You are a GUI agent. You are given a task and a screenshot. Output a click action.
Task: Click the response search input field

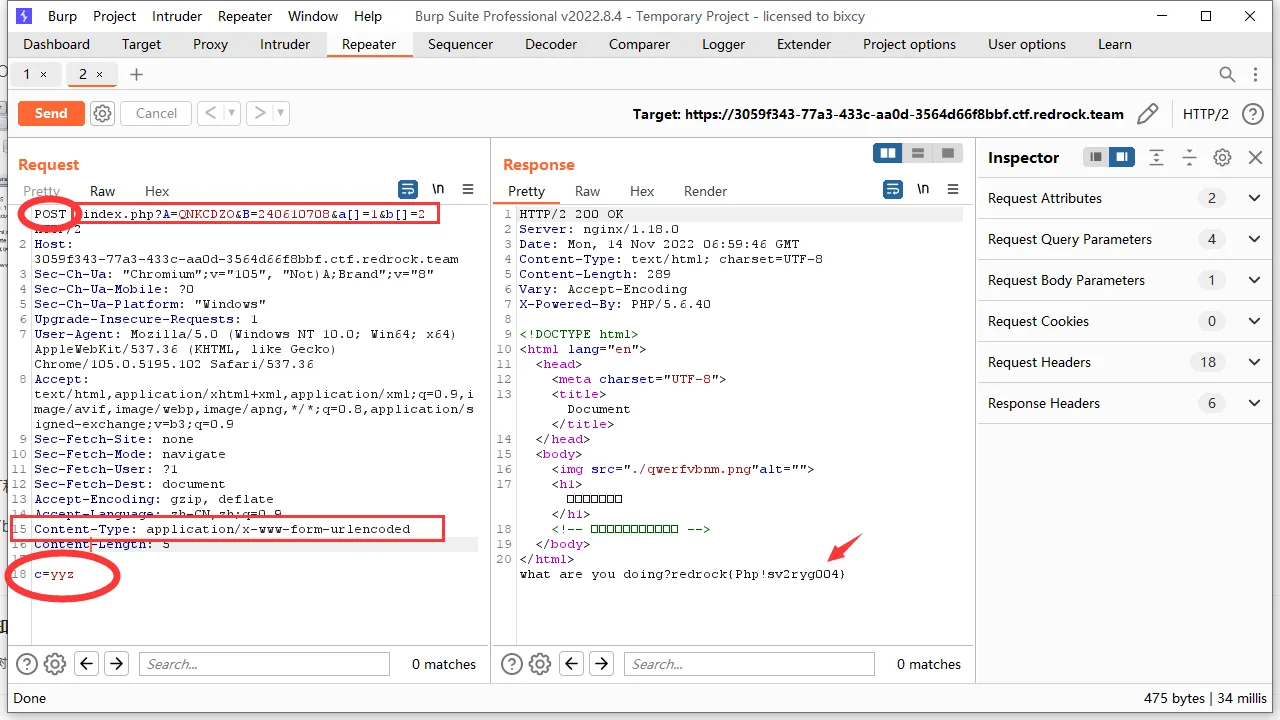click(748, 664)
